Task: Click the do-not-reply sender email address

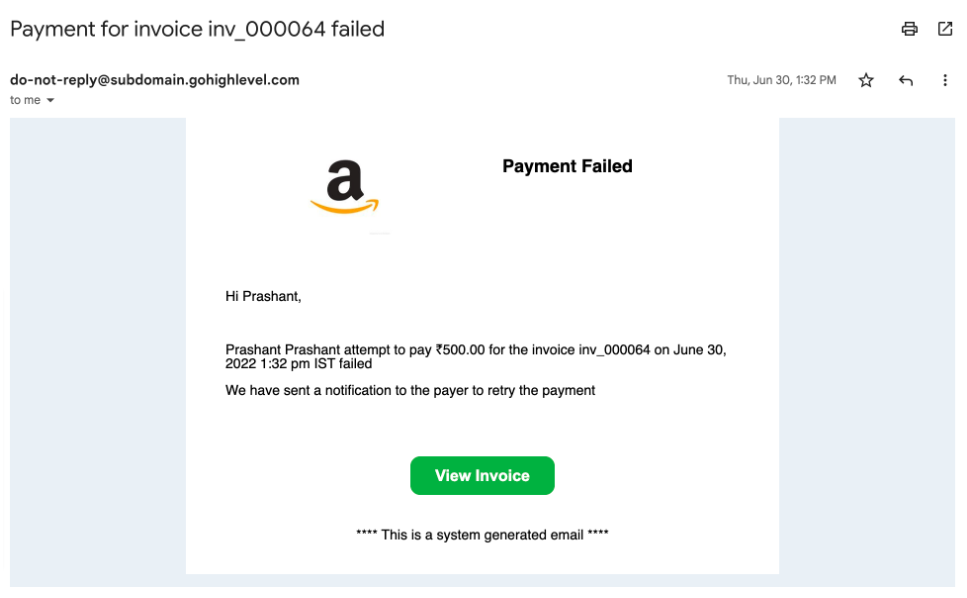Action: (x=155, y=80)
